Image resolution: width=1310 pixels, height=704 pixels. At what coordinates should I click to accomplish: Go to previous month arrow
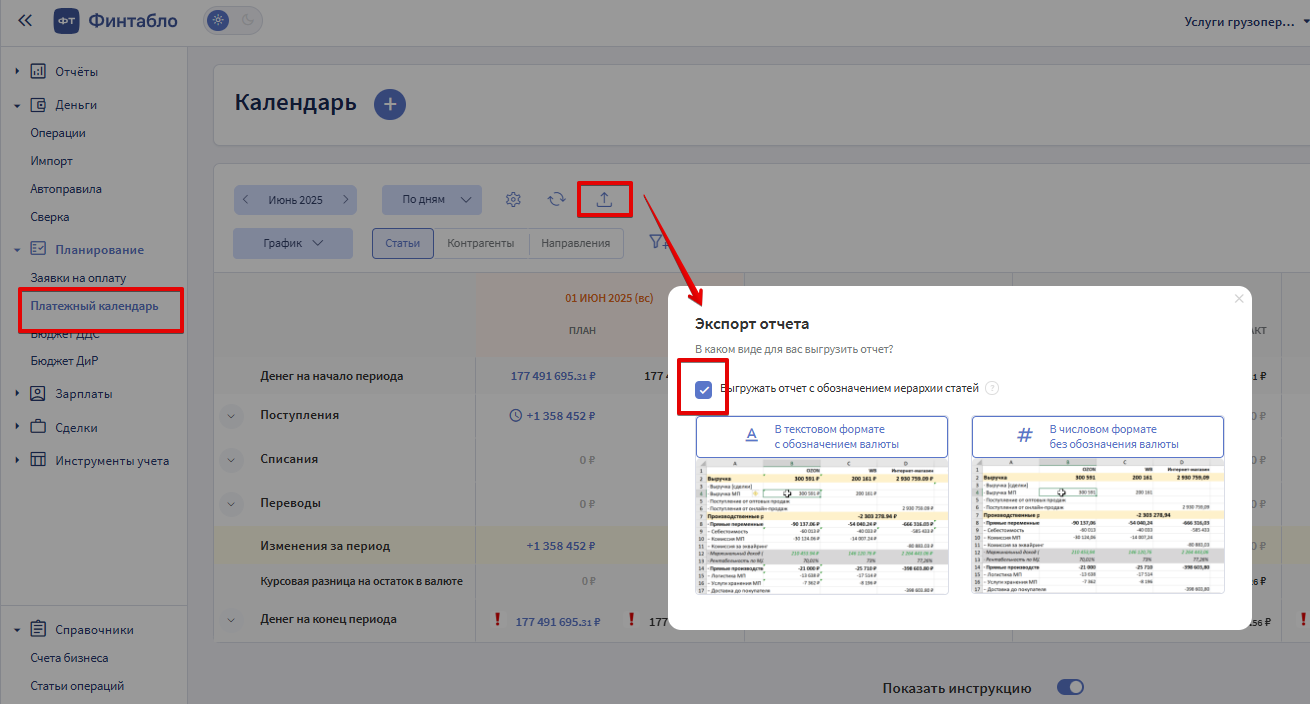246,200
